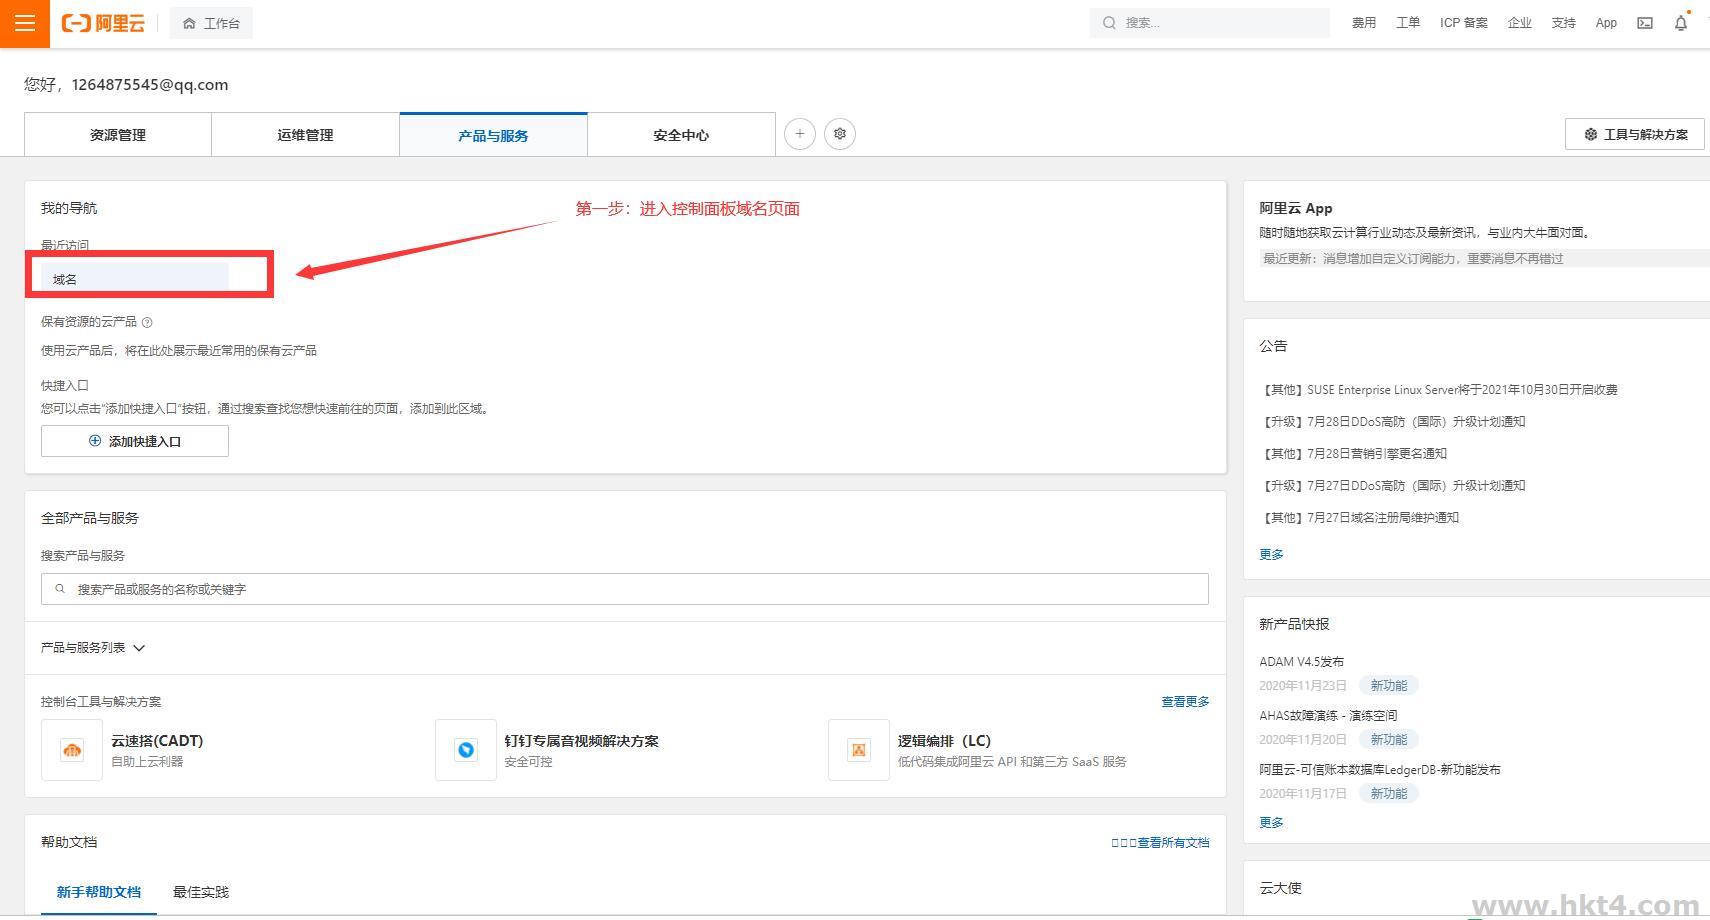The width and height of the screenshot is (1710, 920).
Task: Open SUSE Enterprise Linux Server announcement
Action: [x=1439, y=390]
